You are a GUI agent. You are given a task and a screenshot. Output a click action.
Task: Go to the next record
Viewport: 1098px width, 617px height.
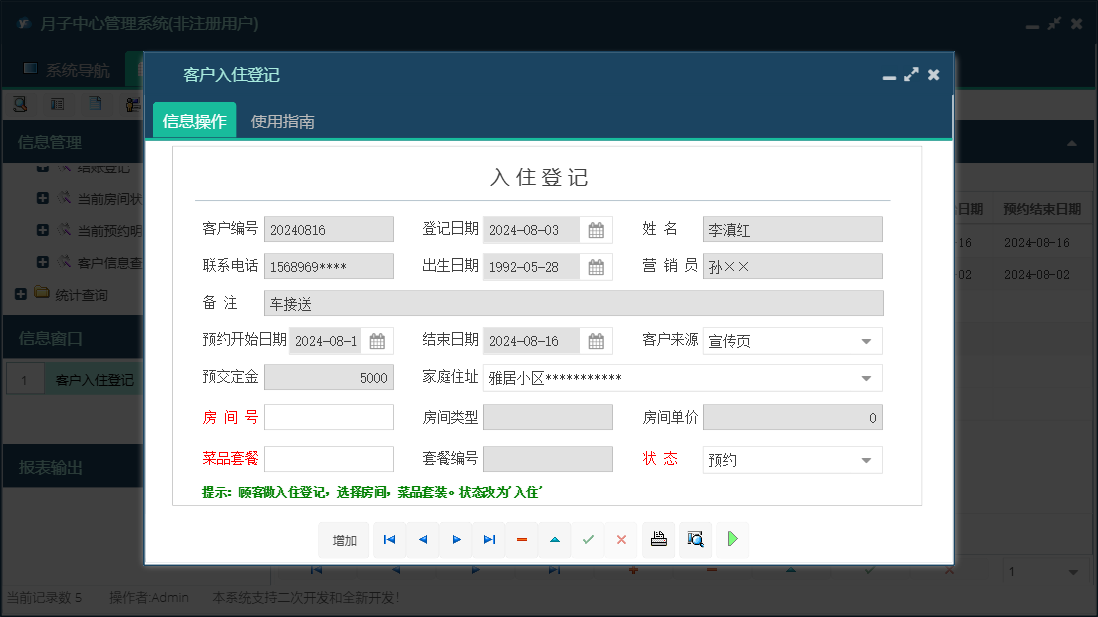[x=456, y=540]
